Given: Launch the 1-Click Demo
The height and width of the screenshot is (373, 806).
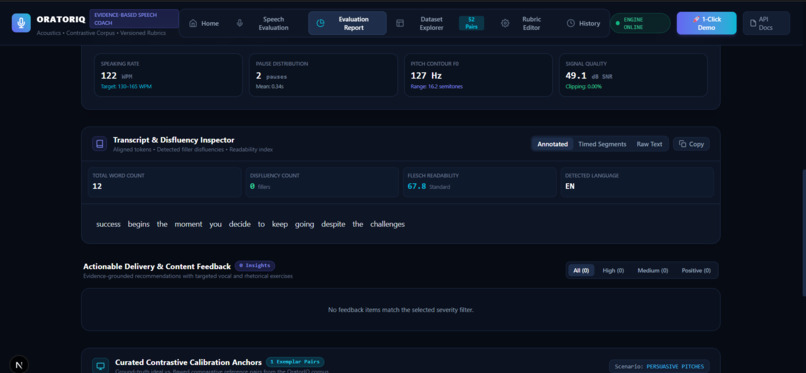Looking at the screenshot, I should (x=706, y=23).
